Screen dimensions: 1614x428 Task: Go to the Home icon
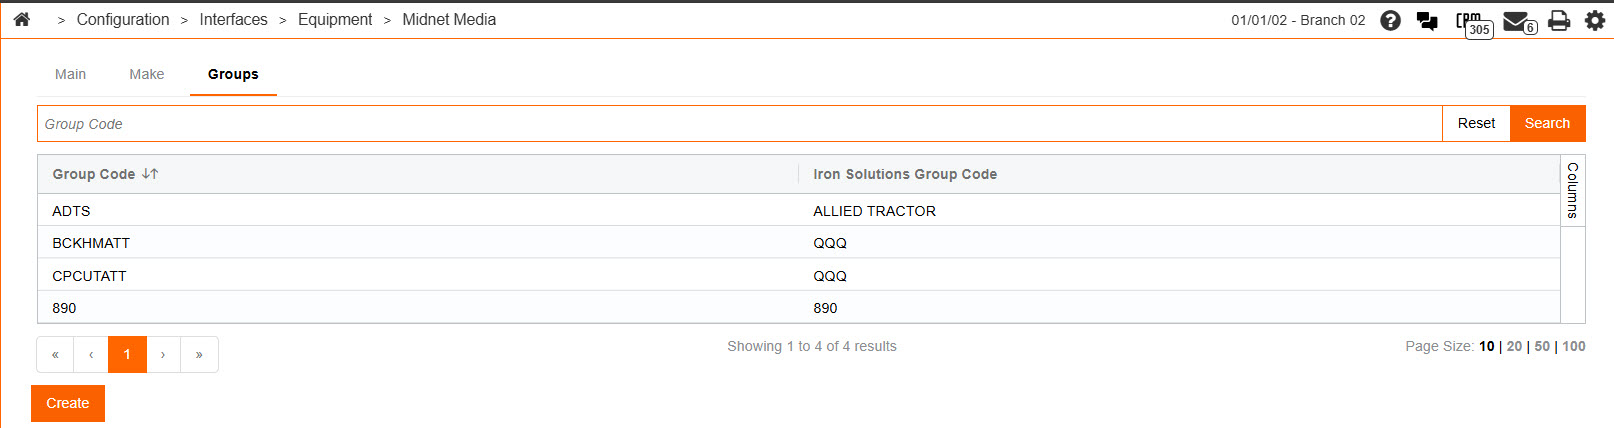[x=22, y=19]
